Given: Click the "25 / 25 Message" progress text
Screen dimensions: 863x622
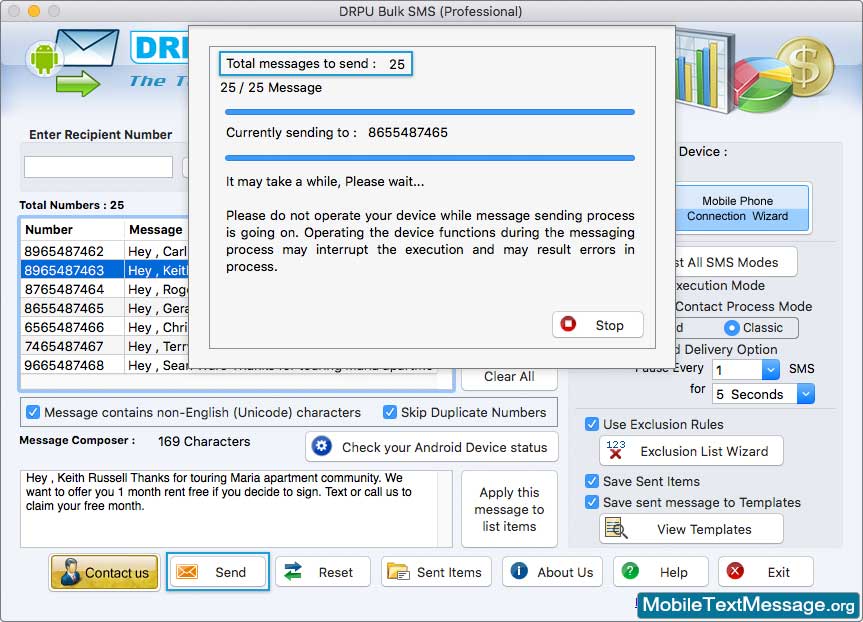Looking at the screenshot, I should click(271, 88).
